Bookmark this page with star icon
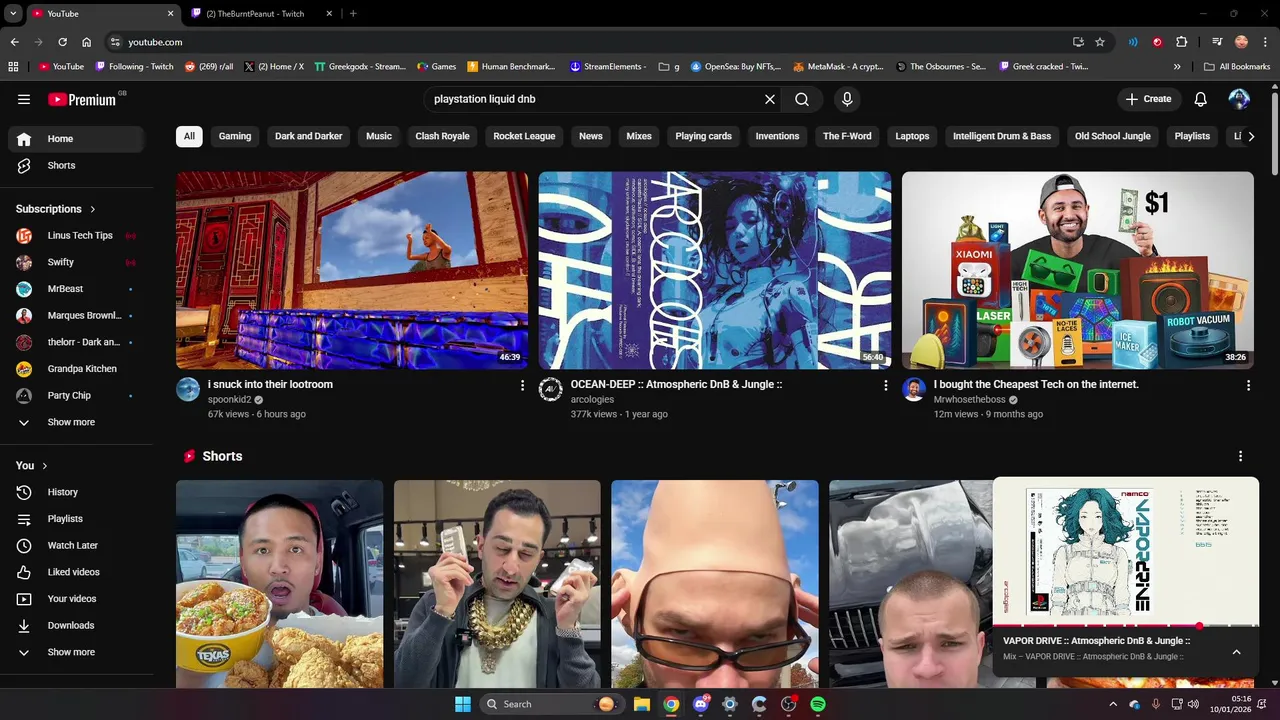1280x720 pixels. pyautogui.click(x=1100, y=42)
